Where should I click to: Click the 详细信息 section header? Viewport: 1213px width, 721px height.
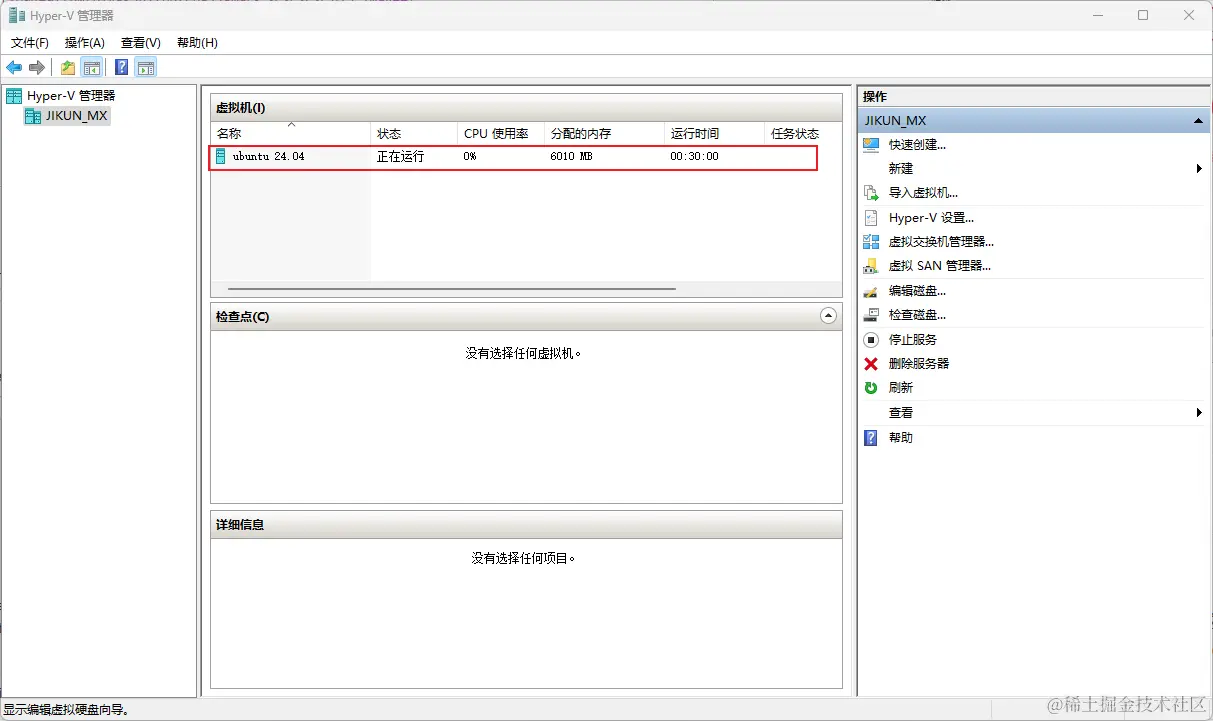(x=526, y=525)
